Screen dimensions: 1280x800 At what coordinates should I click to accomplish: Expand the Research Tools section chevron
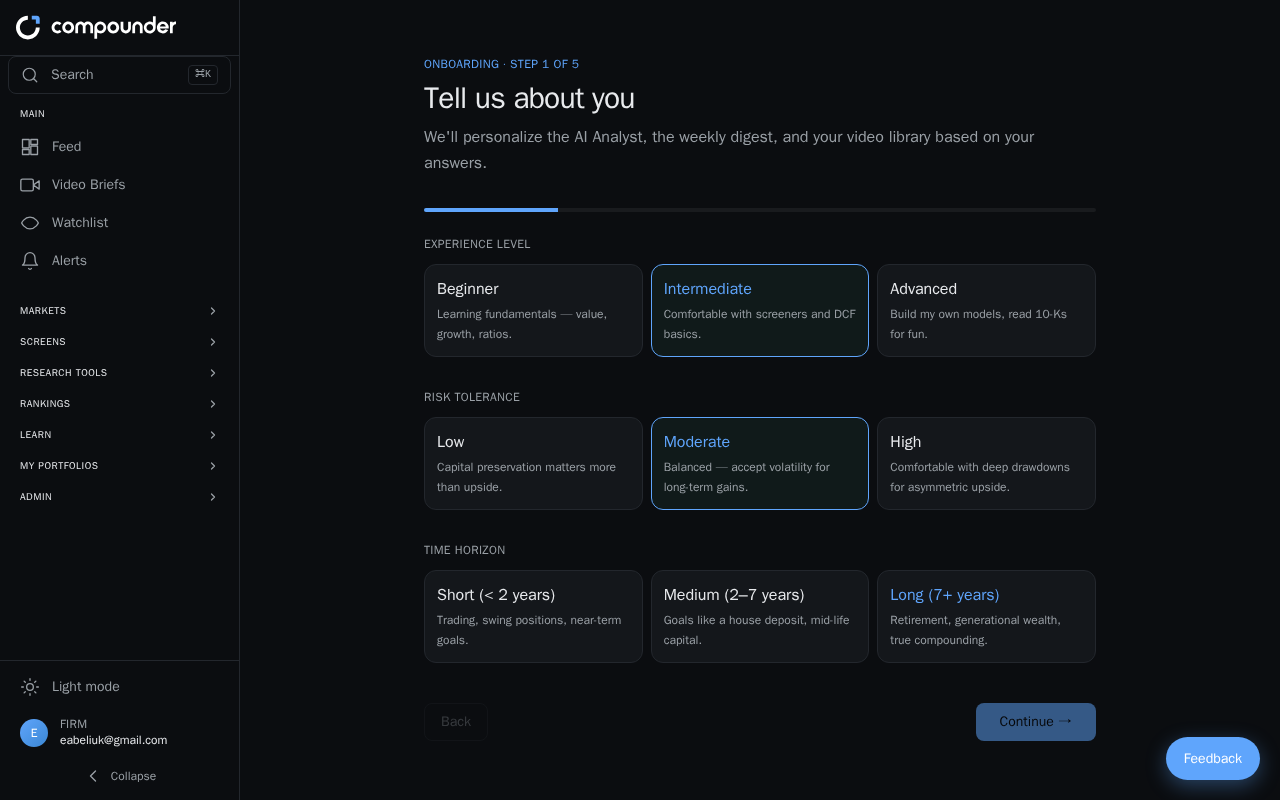212,373
